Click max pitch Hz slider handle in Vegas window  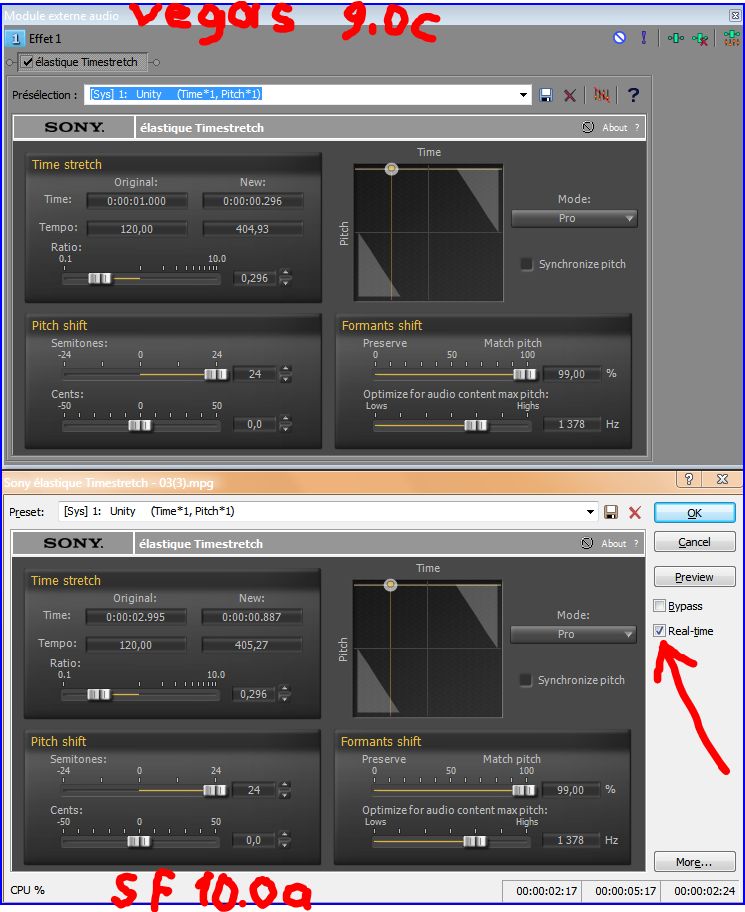[x=476, y=425]
